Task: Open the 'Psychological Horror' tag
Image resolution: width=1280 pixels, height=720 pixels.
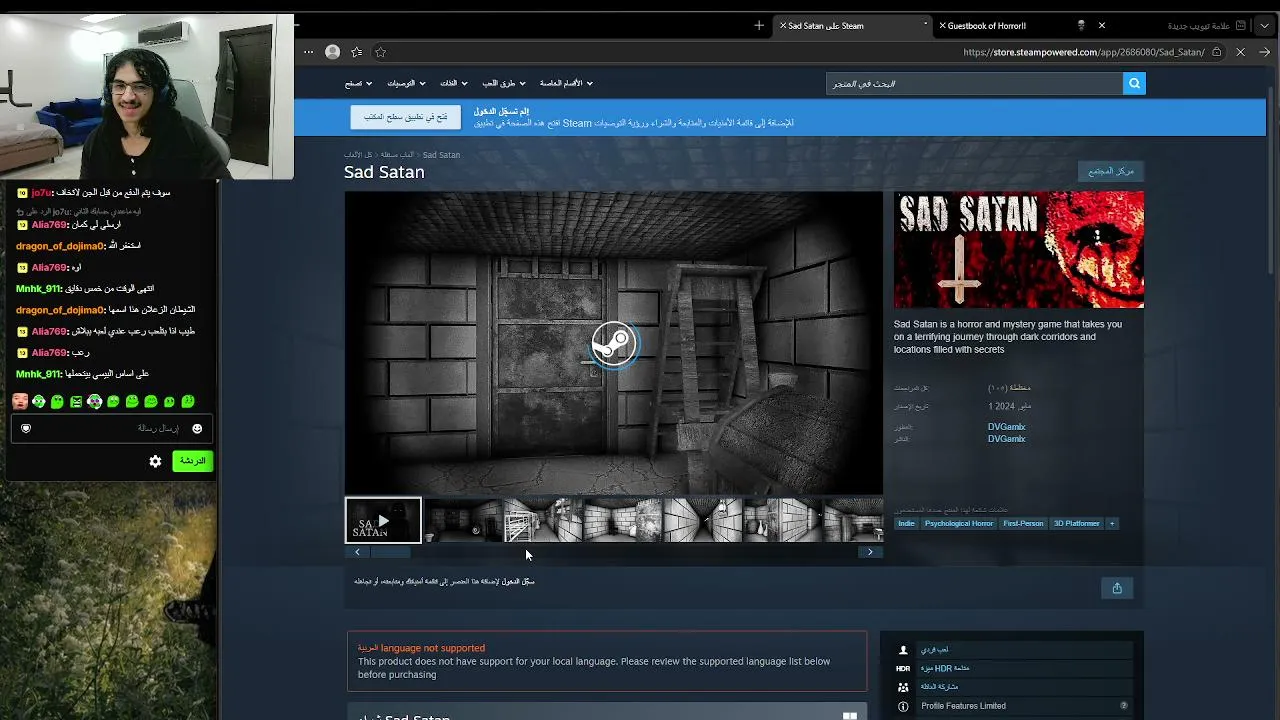Action: coord(959,523)
